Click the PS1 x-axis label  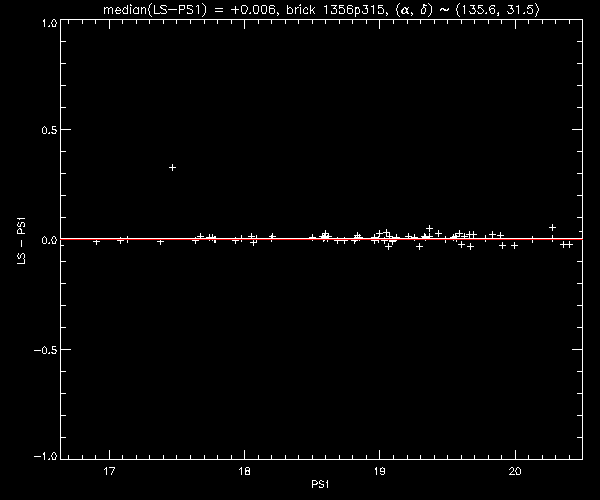[x=320, y=484]
